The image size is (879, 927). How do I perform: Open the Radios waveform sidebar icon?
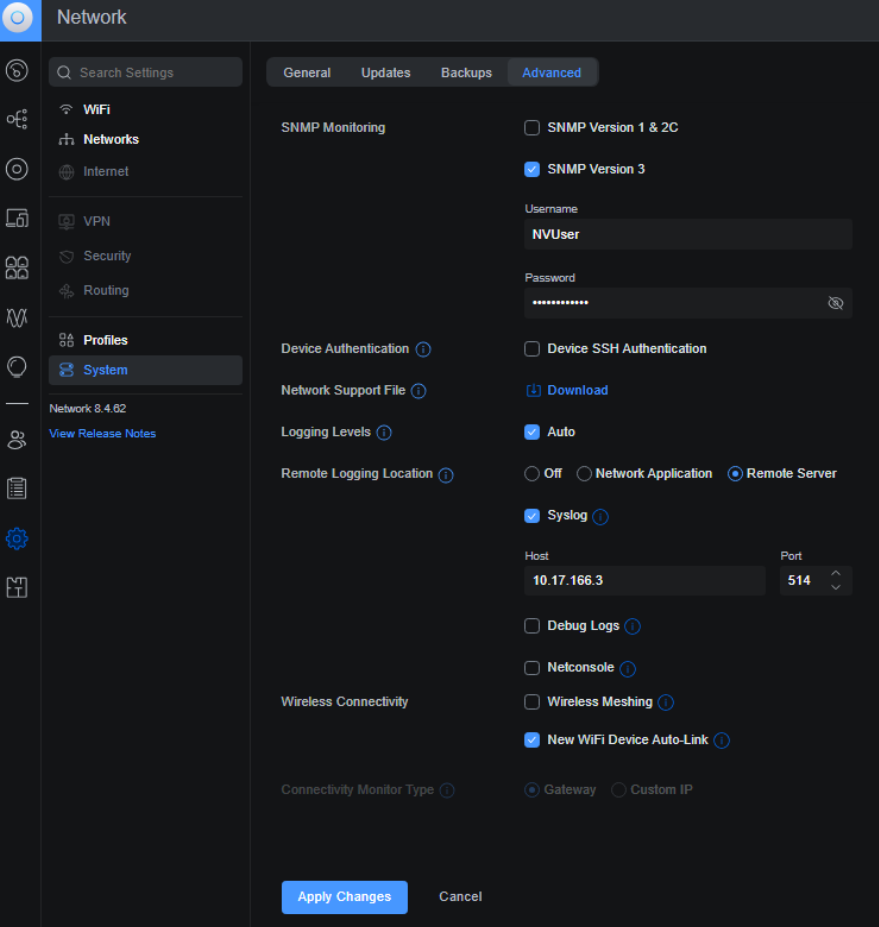pos(17,317)
